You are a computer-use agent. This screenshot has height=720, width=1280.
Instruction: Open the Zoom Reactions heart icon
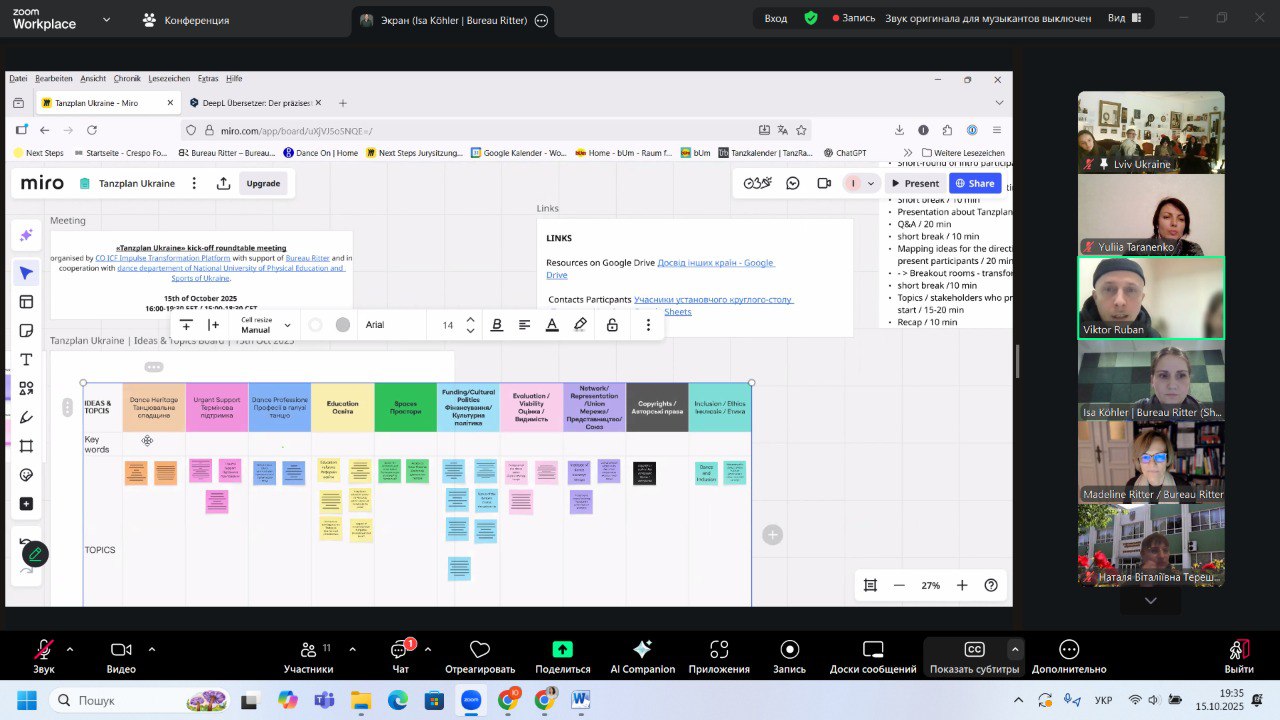[x=480, y=650]
